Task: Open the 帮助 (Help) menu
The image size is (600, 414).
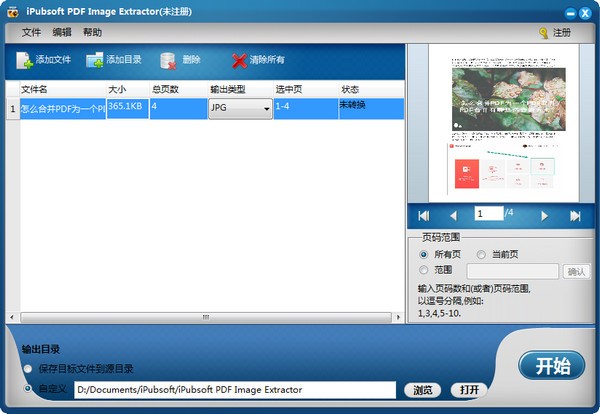Action: (93, 33)
